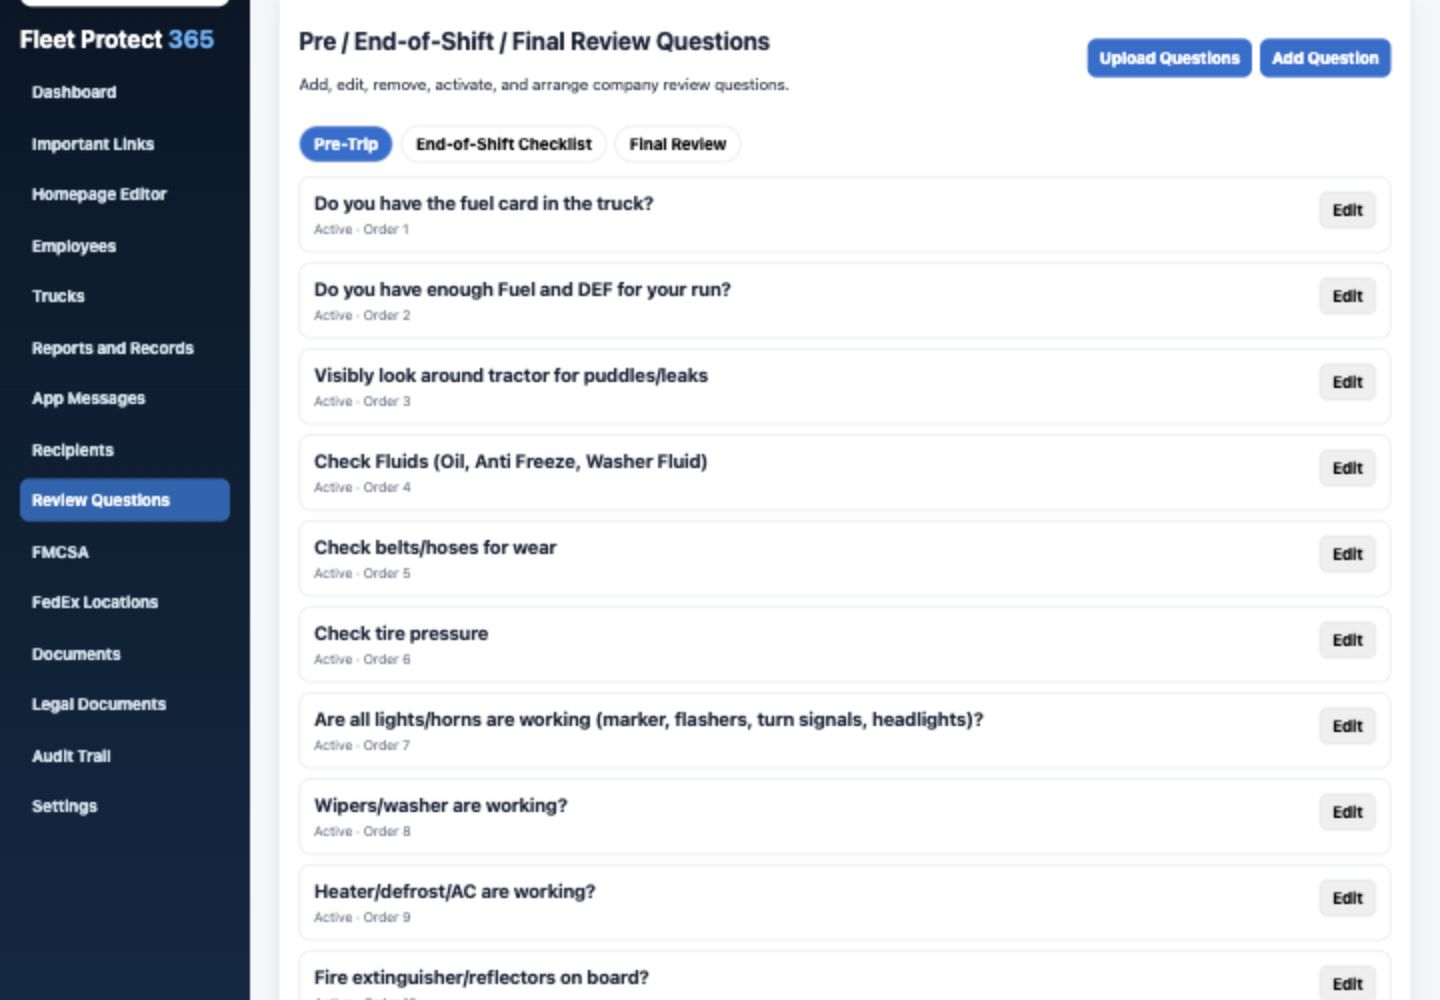This screenshot has width=1440, height=1000.
Task: Select the Pre-Trip tab
Action: point(345,144)
